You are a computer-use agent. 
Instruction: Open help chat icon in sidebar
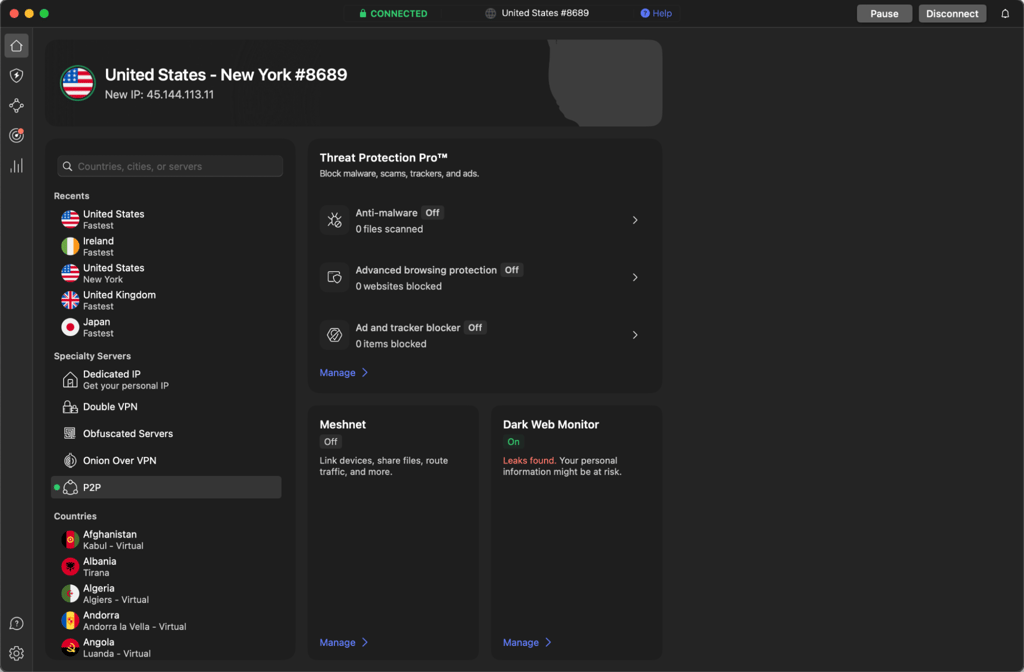click(16, 624)
